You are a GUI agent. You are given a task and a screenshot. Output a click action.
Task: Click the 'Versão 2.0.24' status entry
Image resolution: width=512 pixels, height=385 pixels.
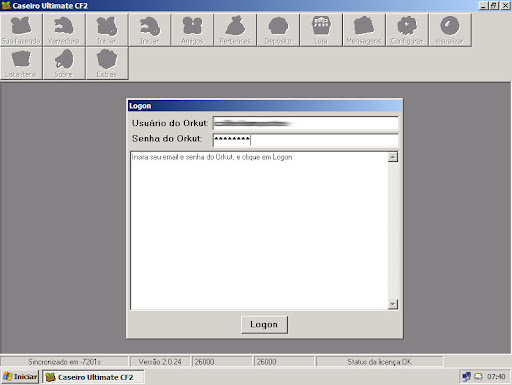[x=160, y=362]
